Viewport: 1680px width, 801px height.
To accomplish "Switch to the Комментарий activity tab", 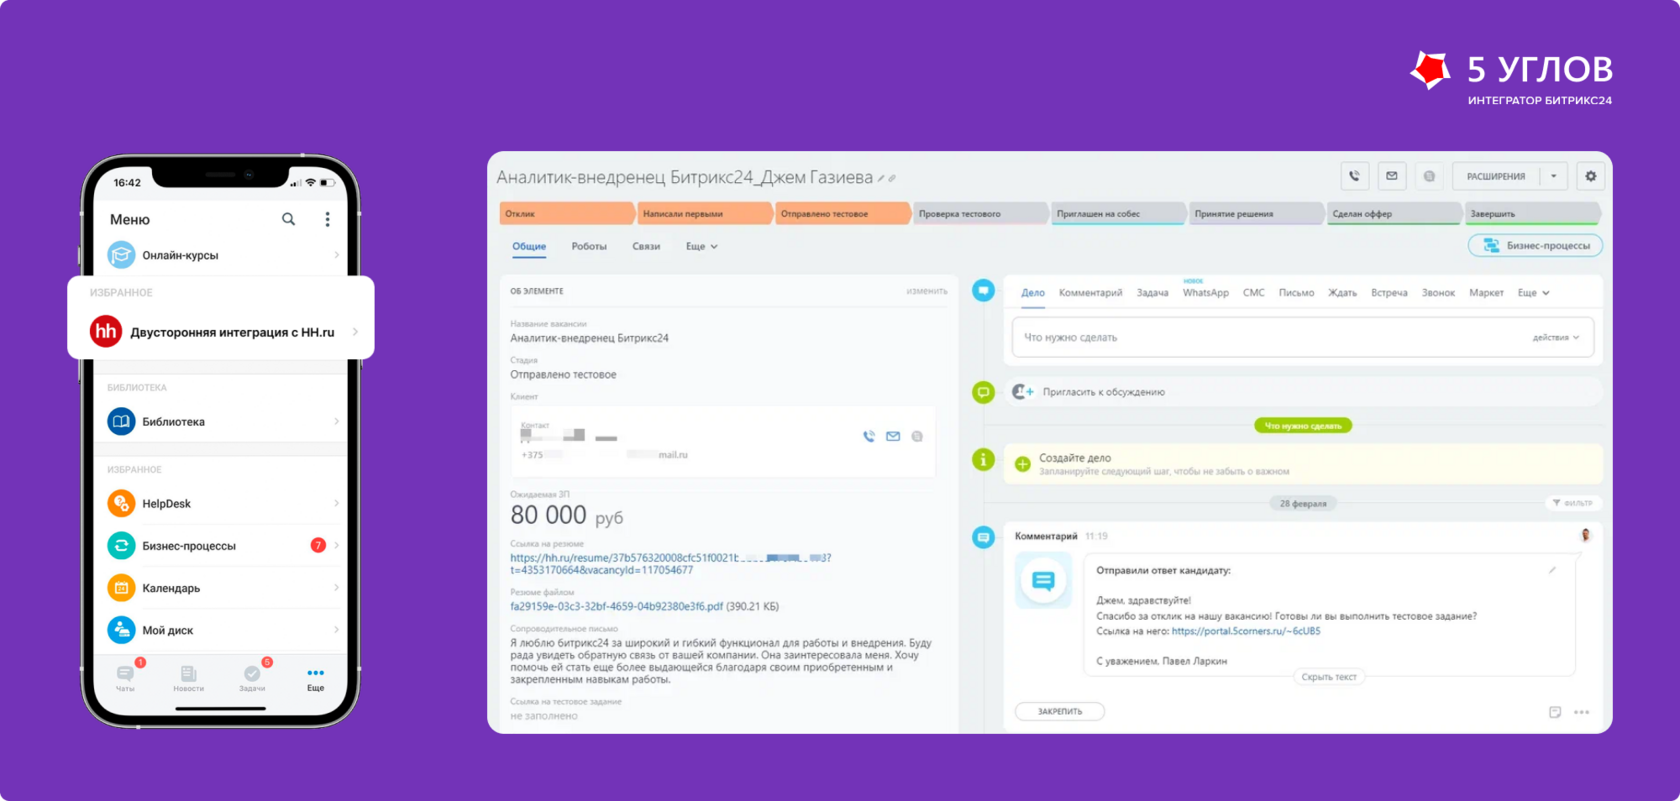I will pyautogui.click(x=1090, y=293).
